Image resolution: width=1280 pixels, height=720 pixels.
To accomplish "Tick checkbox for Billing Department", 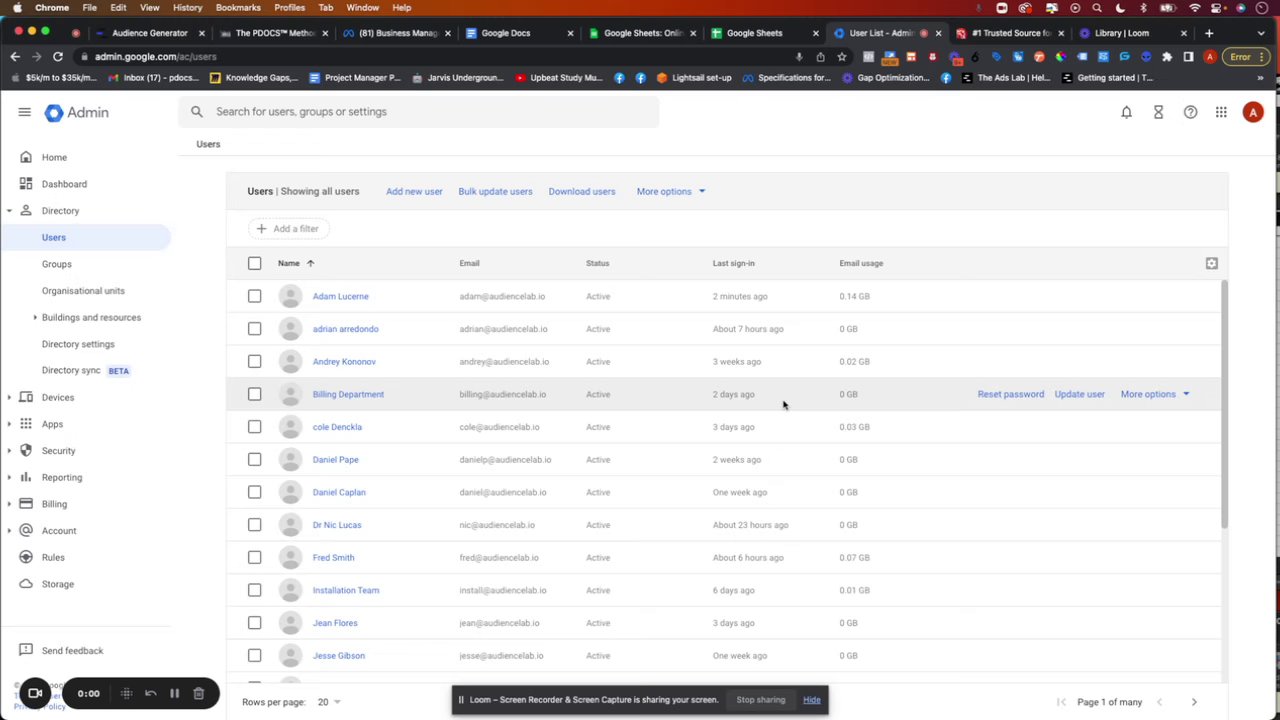I will pyautogui.click(x=254, y=394).
